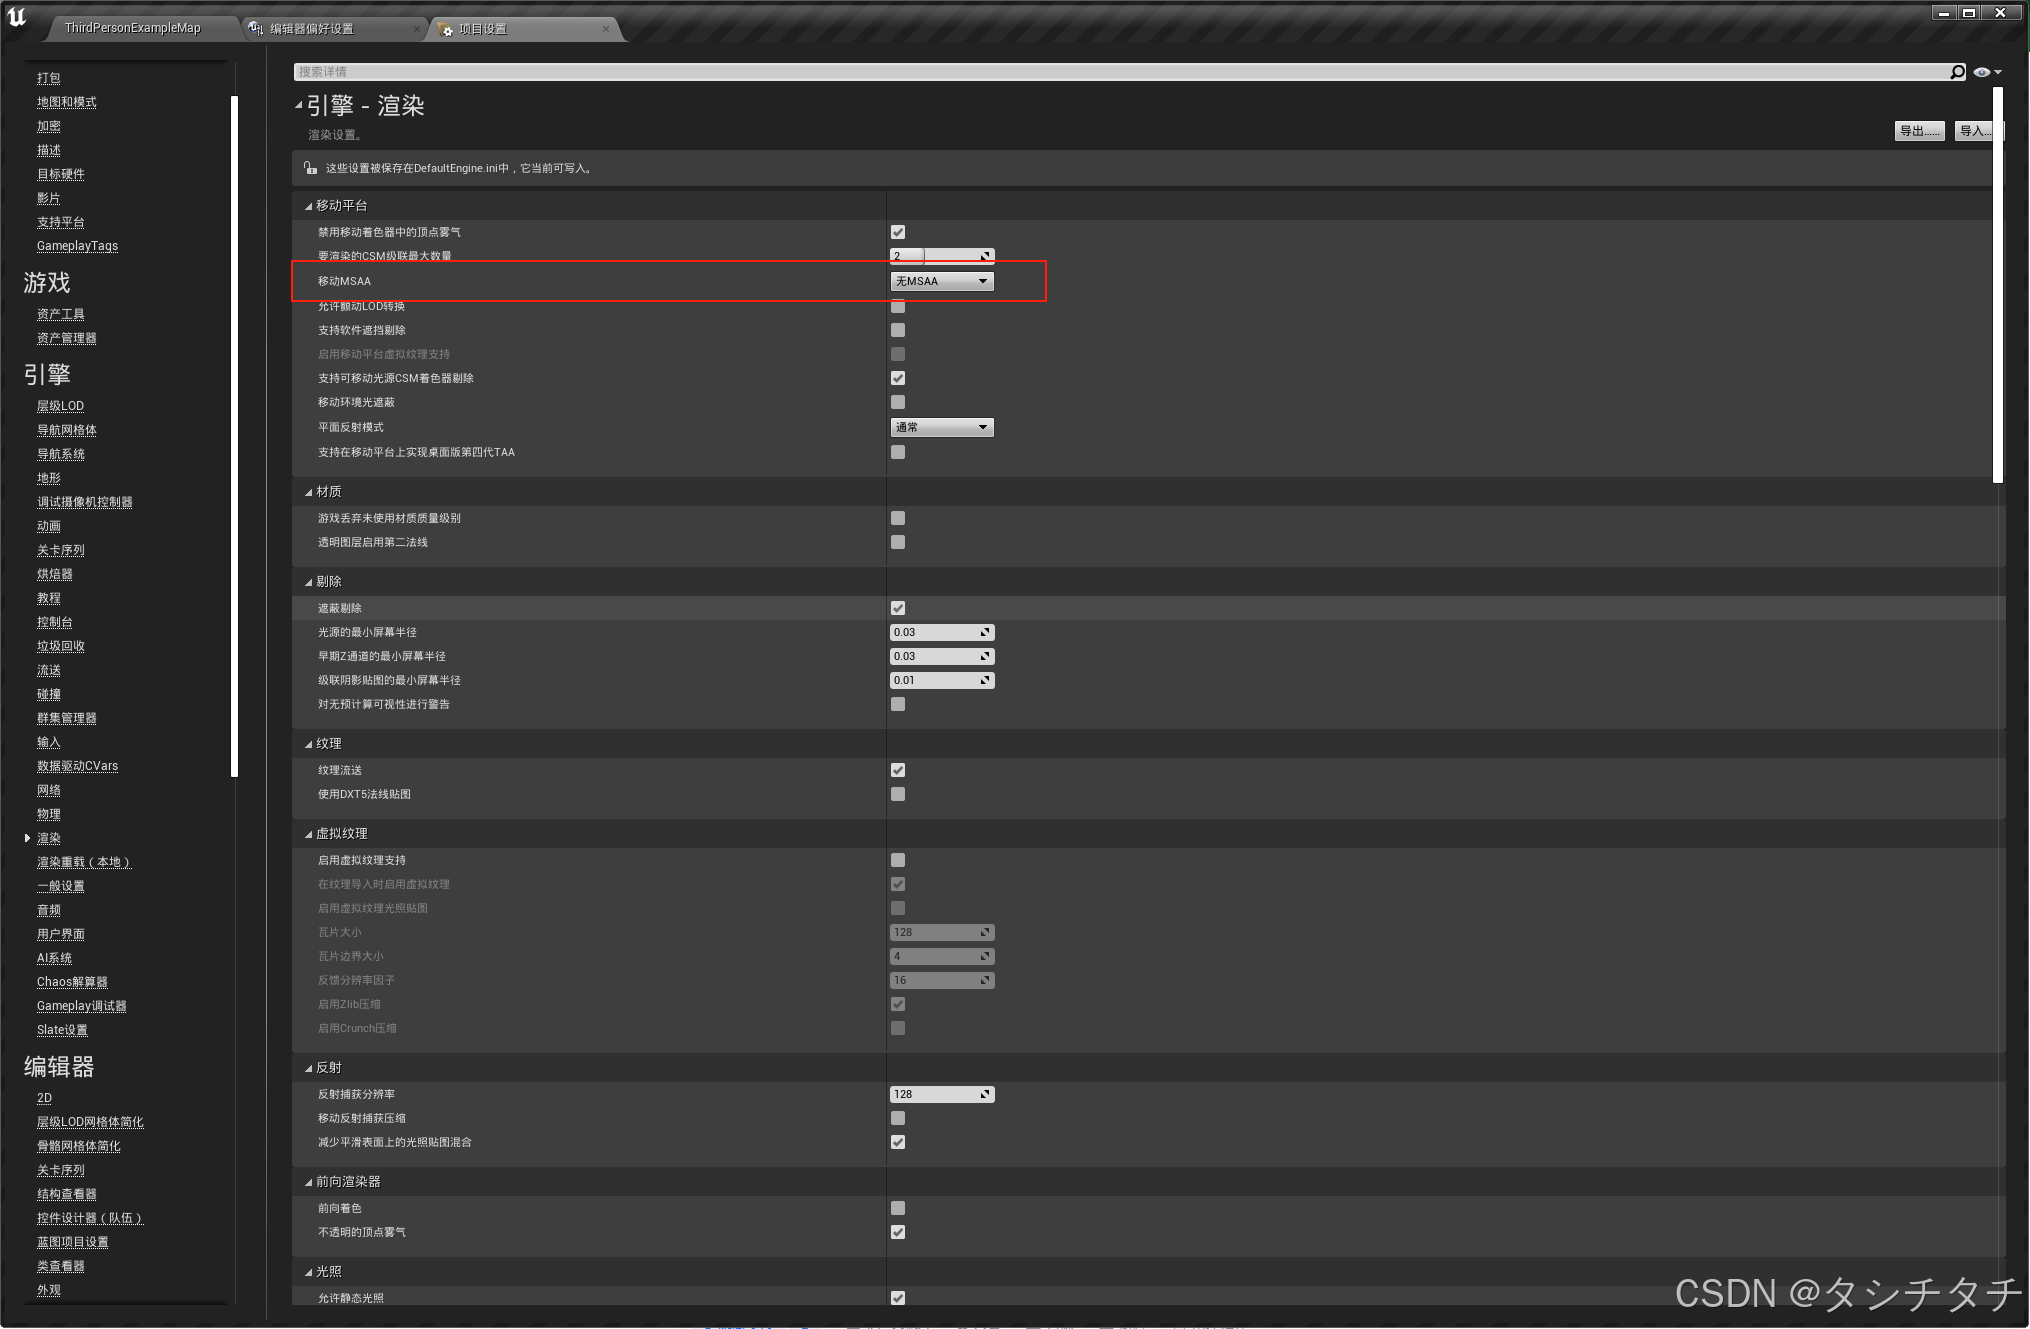The height and width of the screenshot is (1329, 2030).
Task: Uncheck the 遮蔽剔除 checkbox
Action: pos(897,607)
